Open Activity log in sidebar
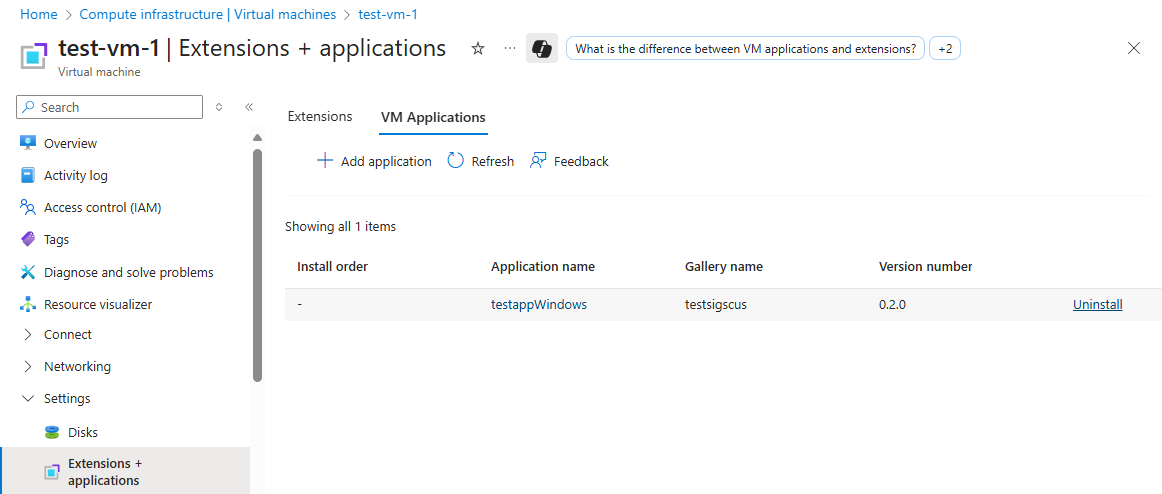Screen dimensions: 1162x494 tap(75, 175)
